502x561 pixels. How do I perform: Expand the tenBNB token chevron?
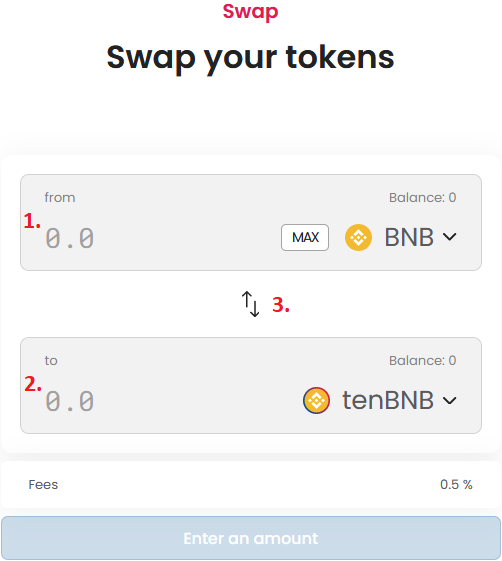click(x=449, y=400)
